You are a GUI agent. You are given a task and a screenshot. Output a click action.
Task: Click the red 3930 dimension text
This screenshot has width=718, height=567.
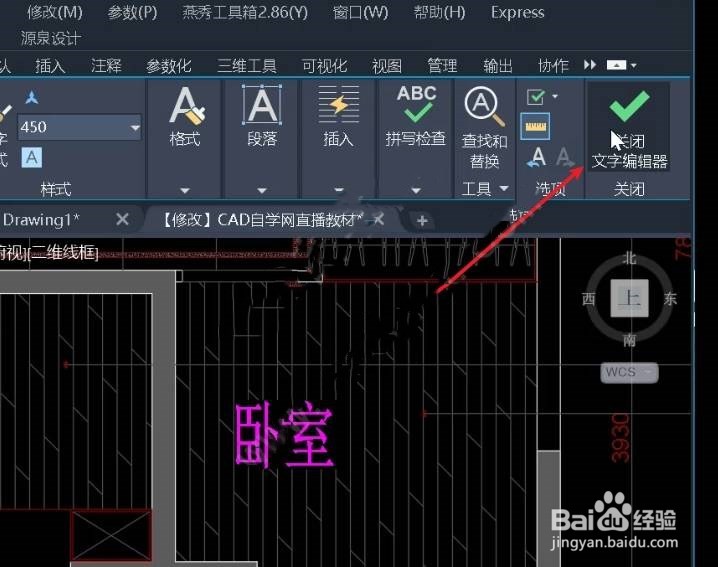(620, 437)
